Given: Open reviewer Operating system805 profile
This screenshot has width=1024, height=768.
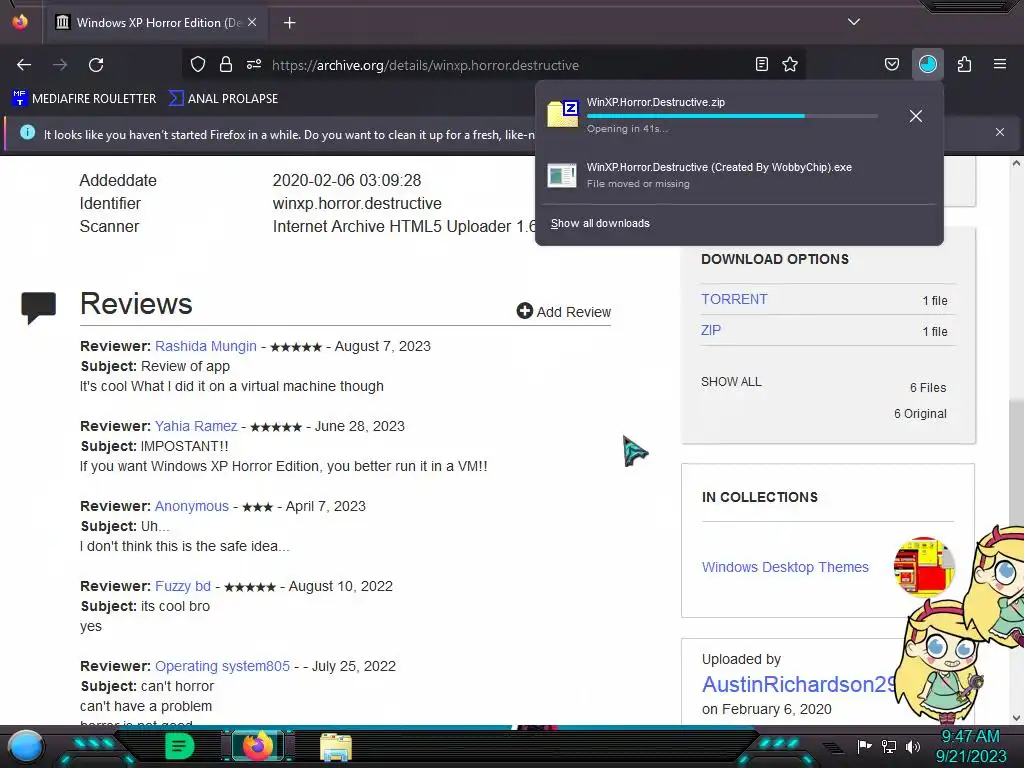Looking at the screenshot, I should coord(222,666).
